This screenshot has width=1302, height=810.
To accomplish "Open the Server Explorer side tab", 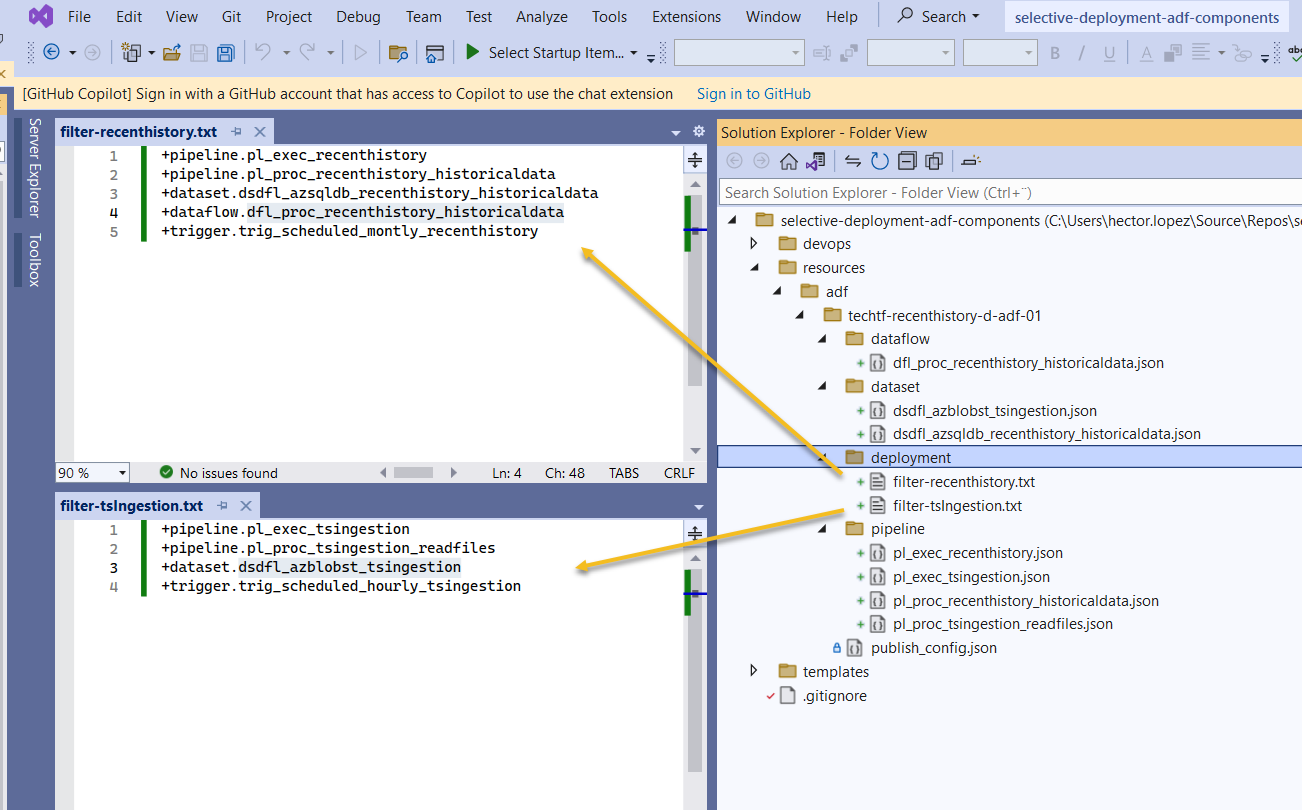I will pyautogui.click(x=34, y=167).
